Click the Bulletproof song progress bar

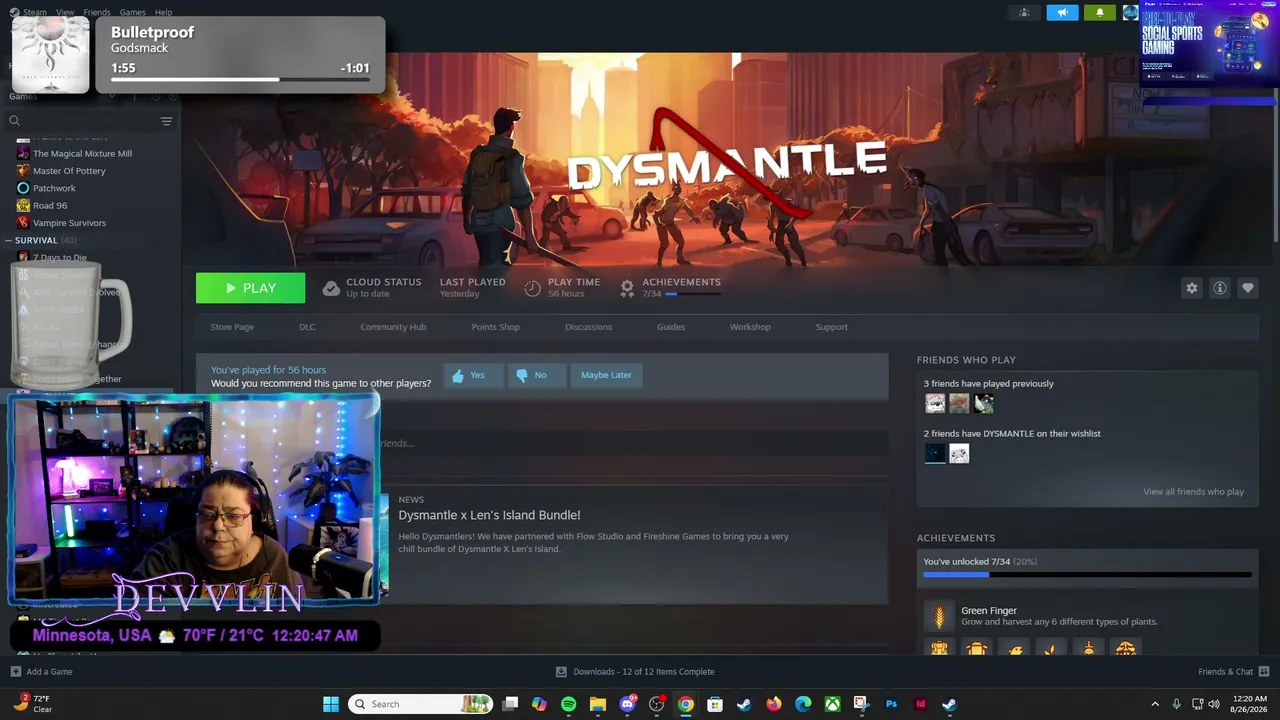[x=240, y=80]
